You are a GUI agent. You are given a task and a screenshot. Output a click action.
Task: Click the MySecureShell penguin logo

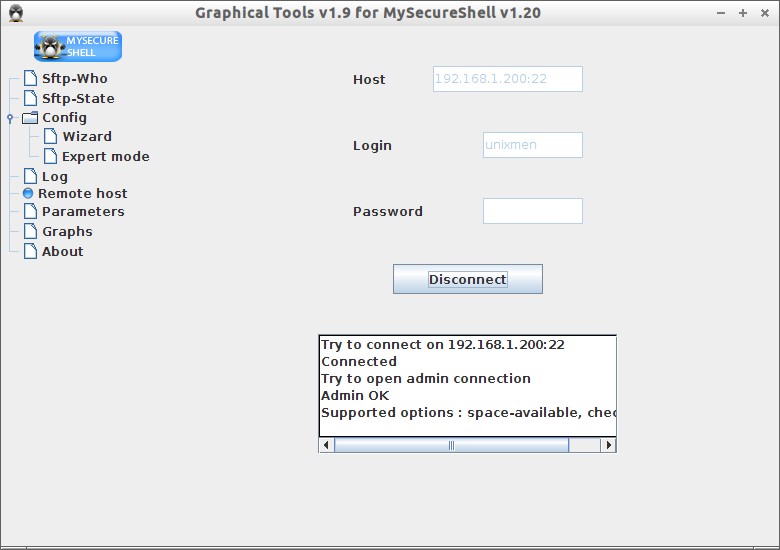78,46
